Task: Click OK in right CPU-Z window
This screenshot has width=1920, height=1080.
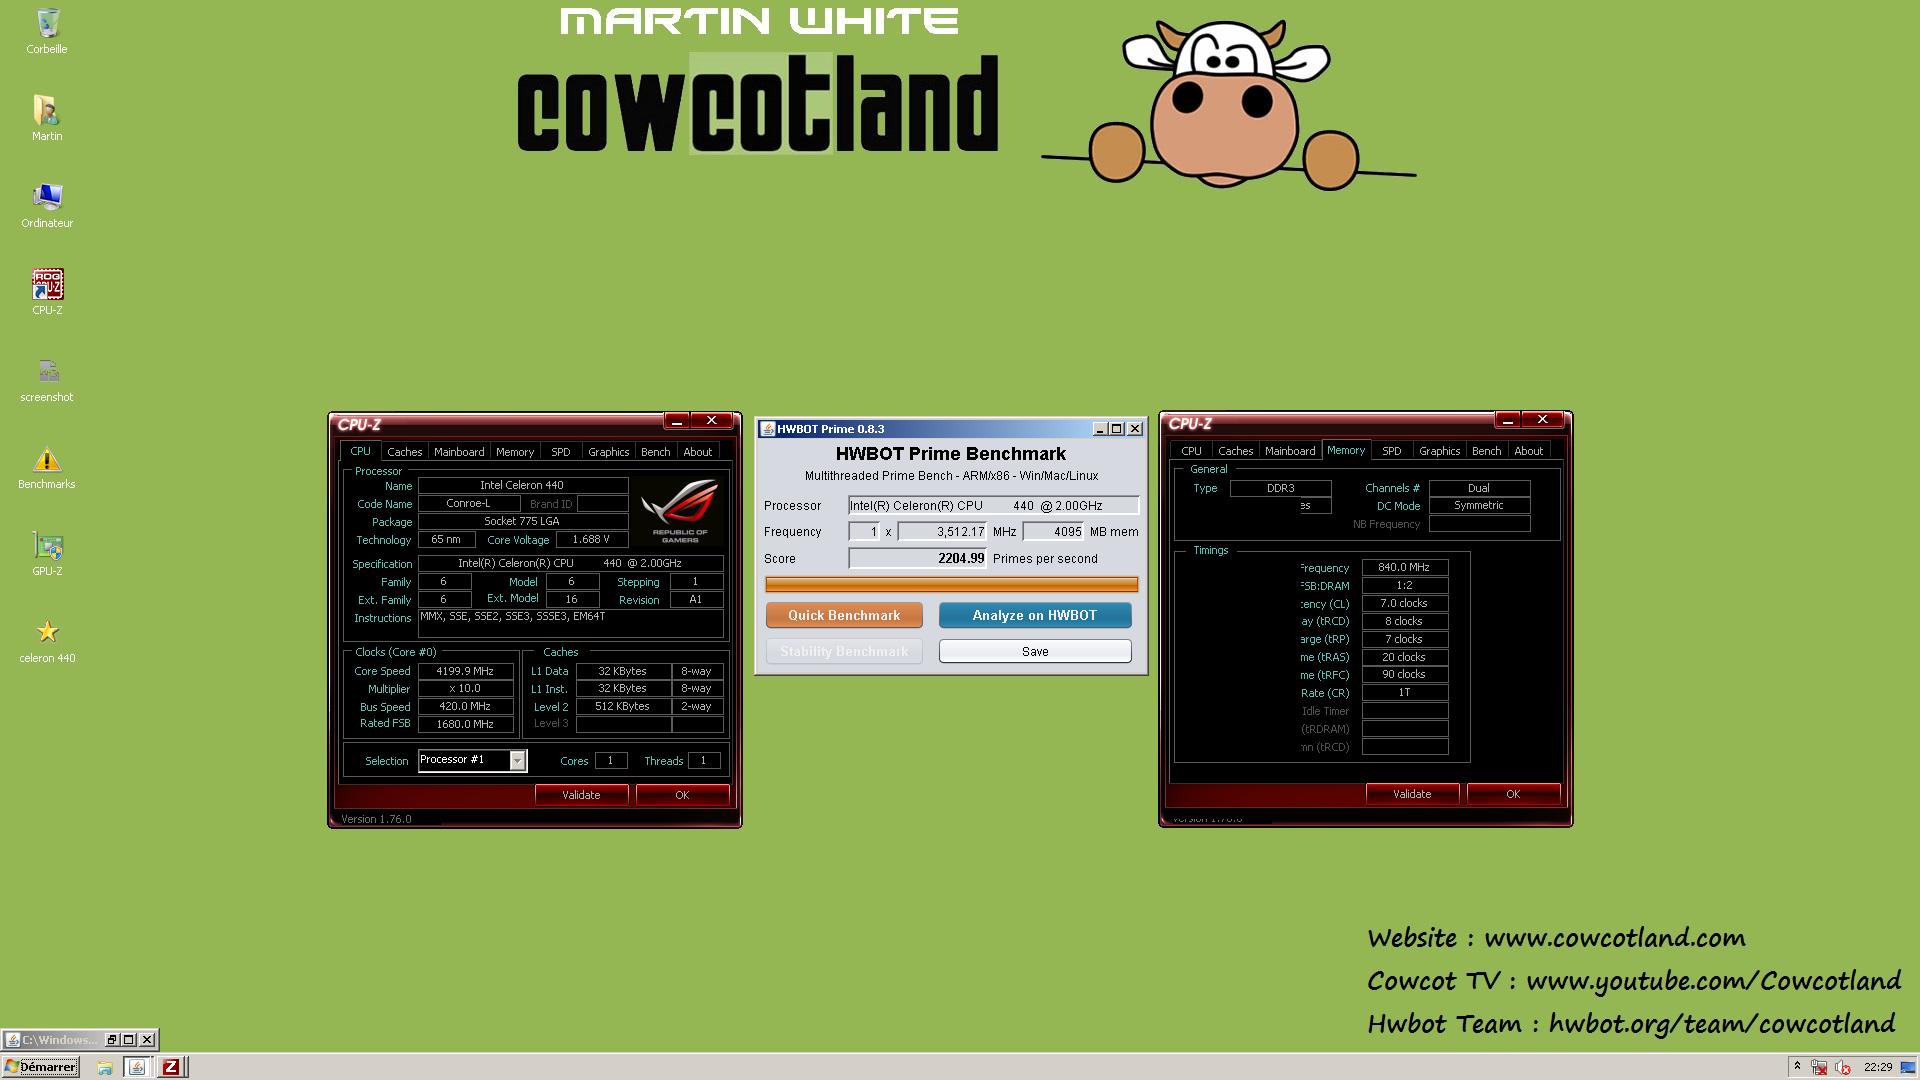Action: [x=1513, y=794]
